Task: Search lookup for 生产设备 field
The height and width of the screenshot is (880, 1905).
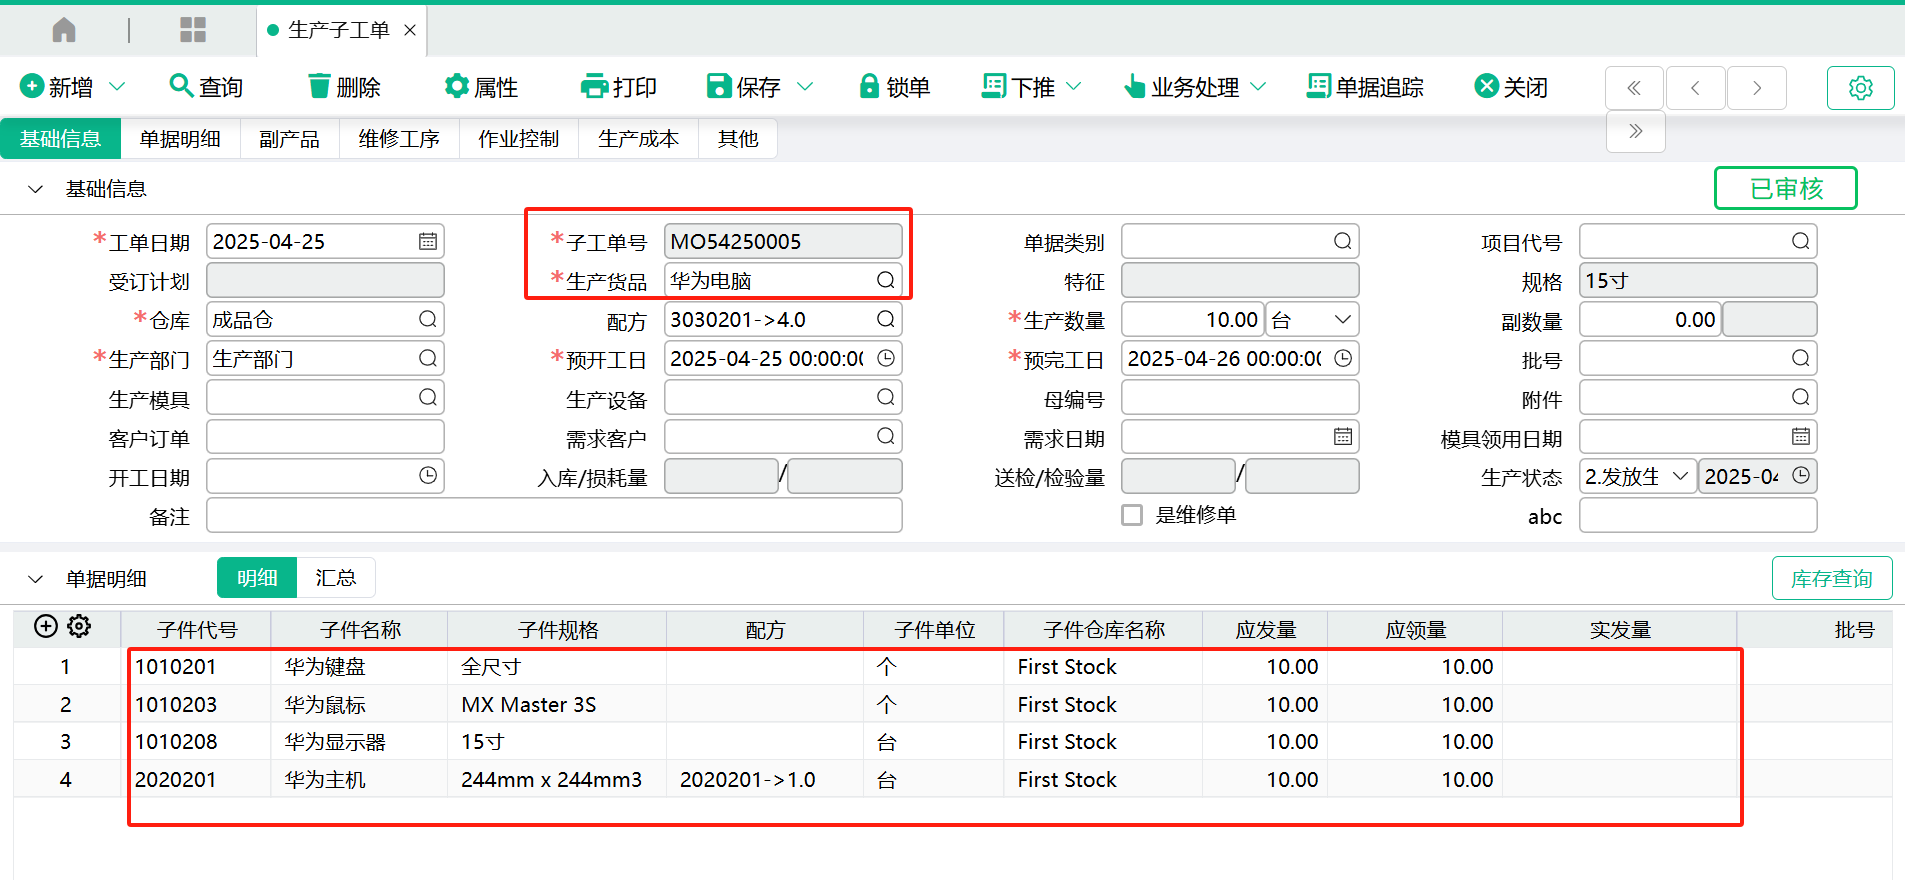Action: 886,397
